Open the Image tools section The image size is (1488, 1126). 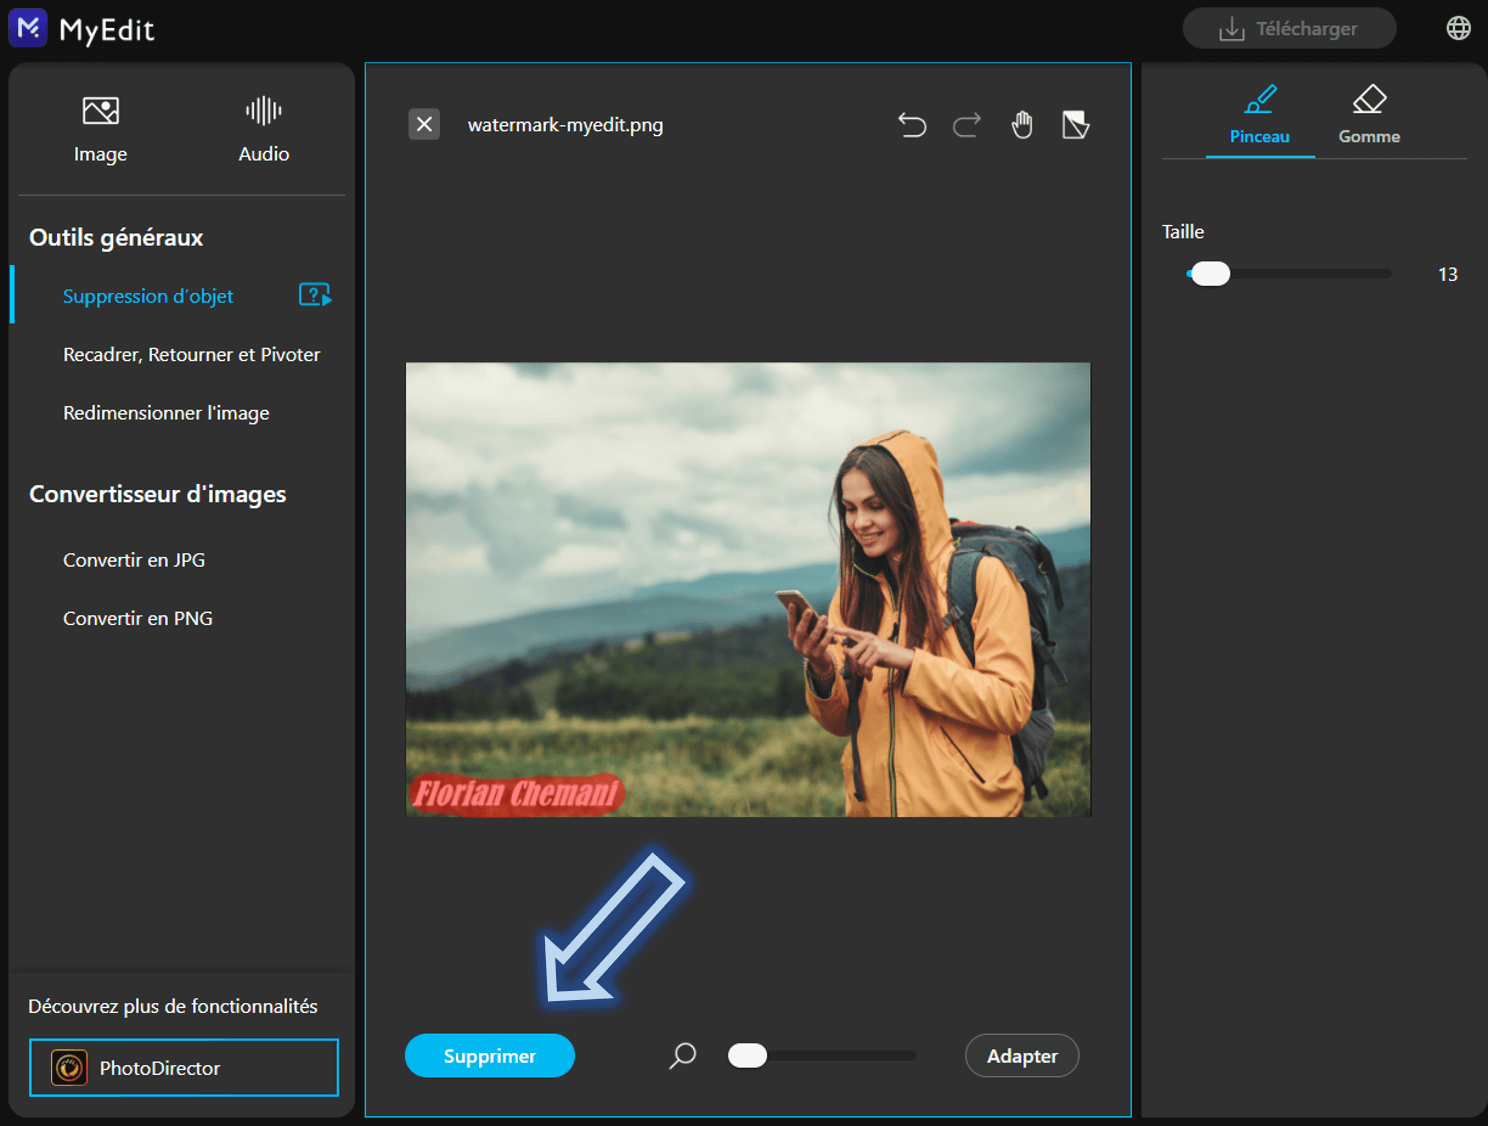(x=100, y=129)
